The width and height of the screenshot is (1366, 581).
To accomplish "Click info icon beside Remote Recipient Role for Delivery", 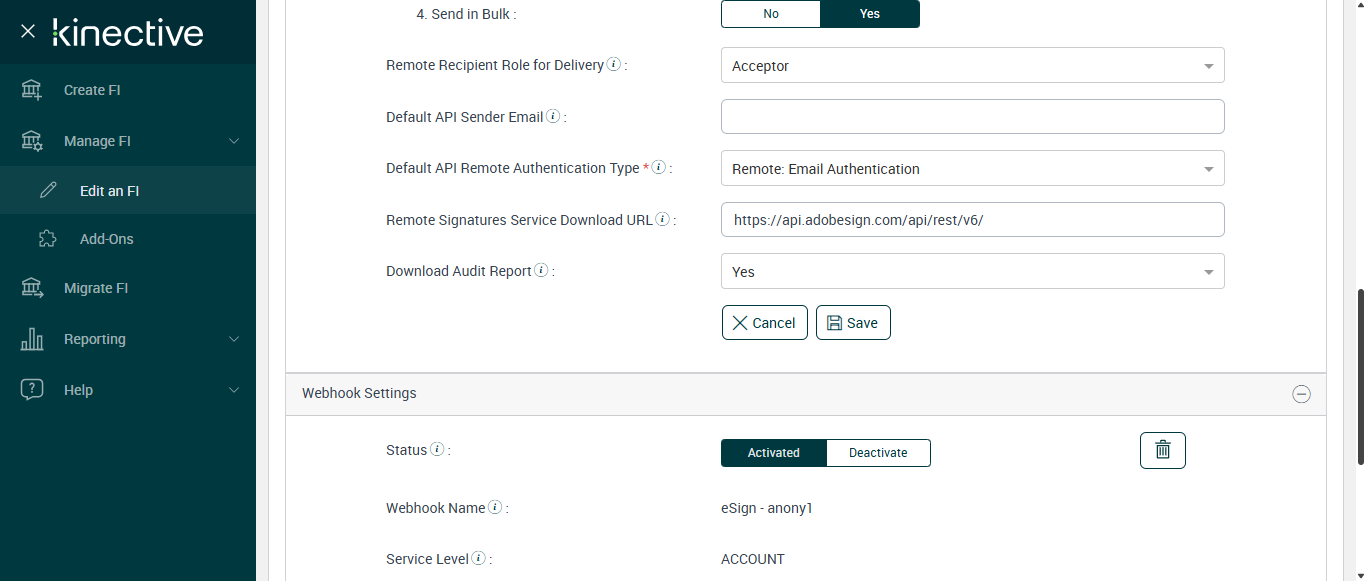I will point(614,65).
